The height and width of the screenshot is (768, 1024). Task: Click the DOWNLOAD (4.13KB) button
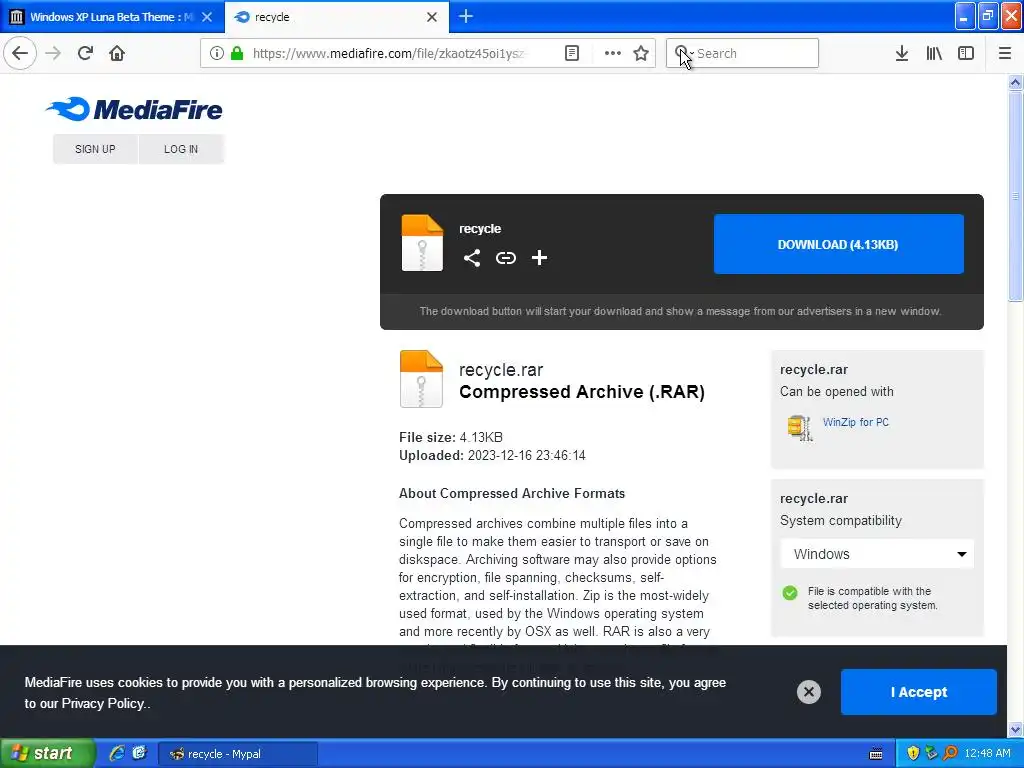point(839,244)
